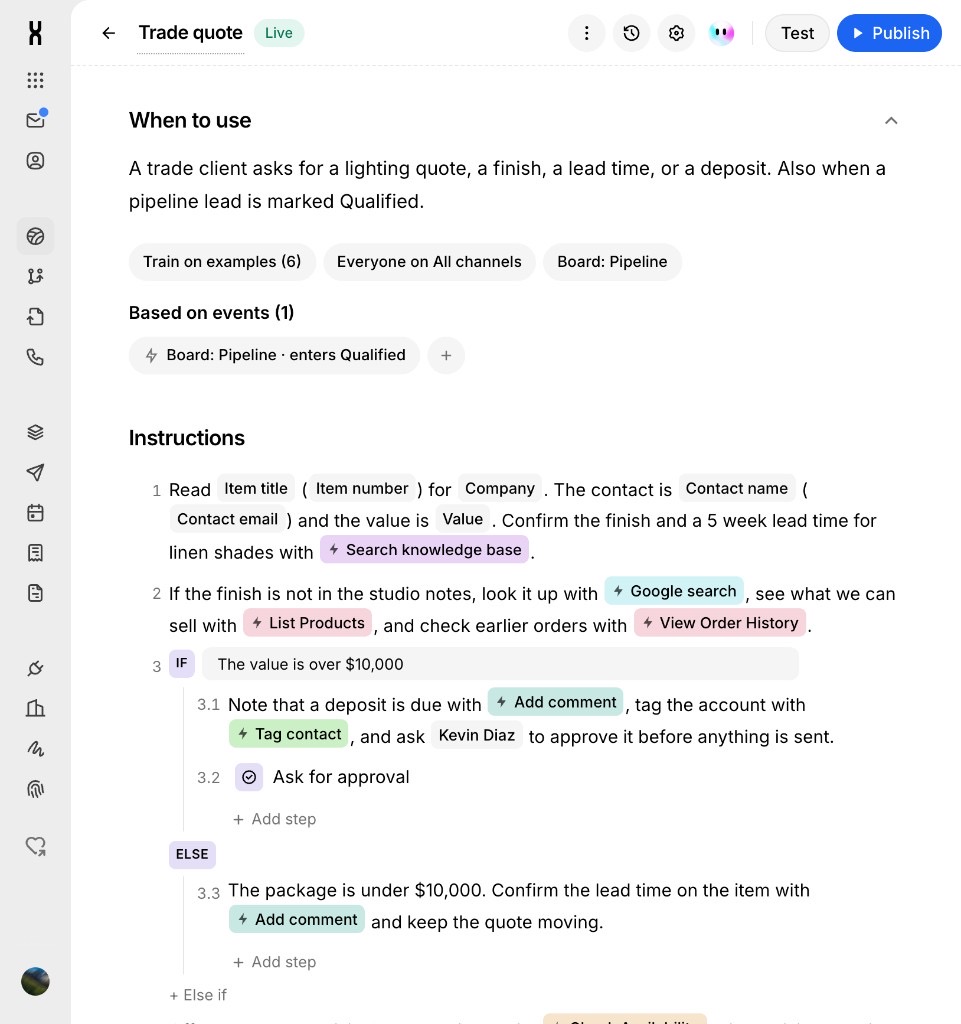The height and width of the screenshot is (1024, 961).
Task: Click the heart feedback icon in sidebar
Action: tap(35, 846)
